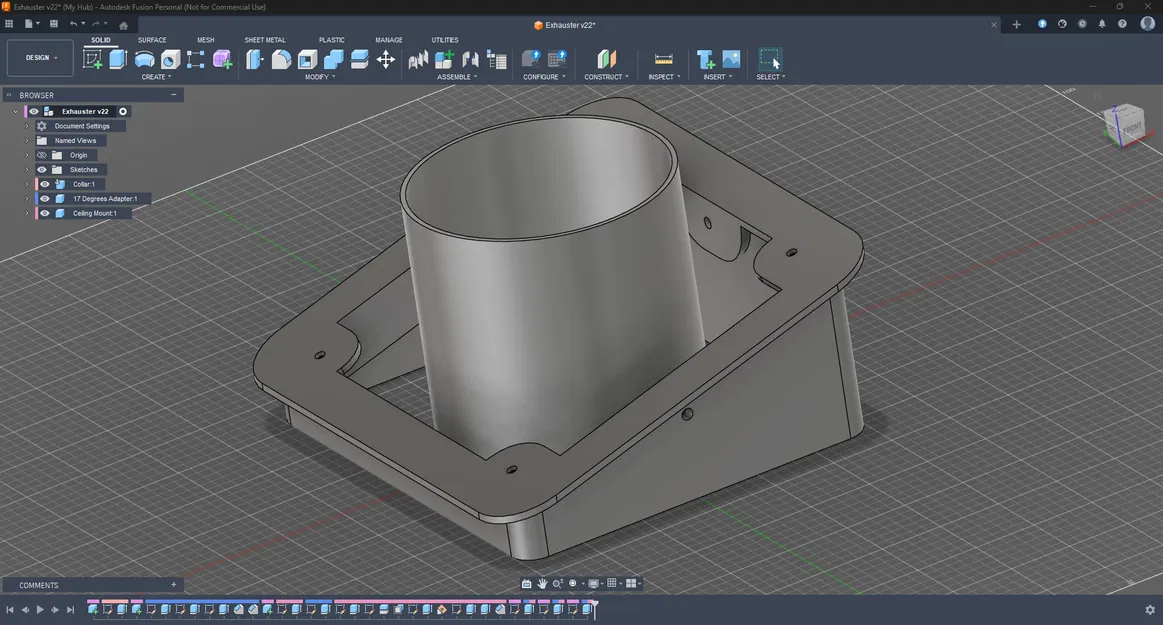
Task: Open the Surface tab
Action: tap(152, 40)
